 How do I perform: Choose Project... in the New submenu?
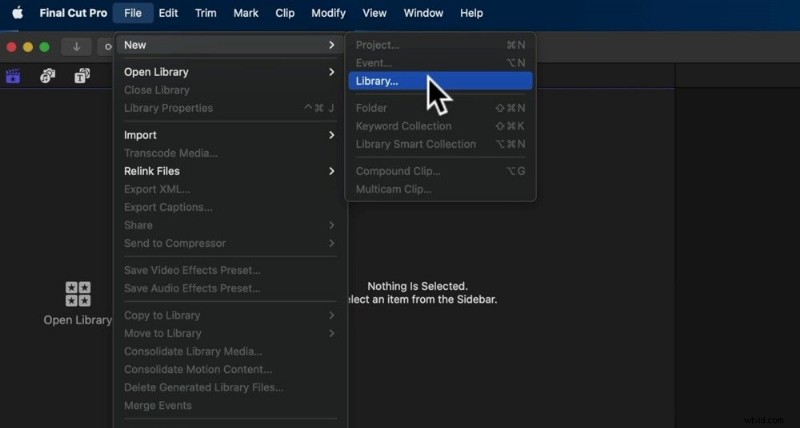point(440,45)
